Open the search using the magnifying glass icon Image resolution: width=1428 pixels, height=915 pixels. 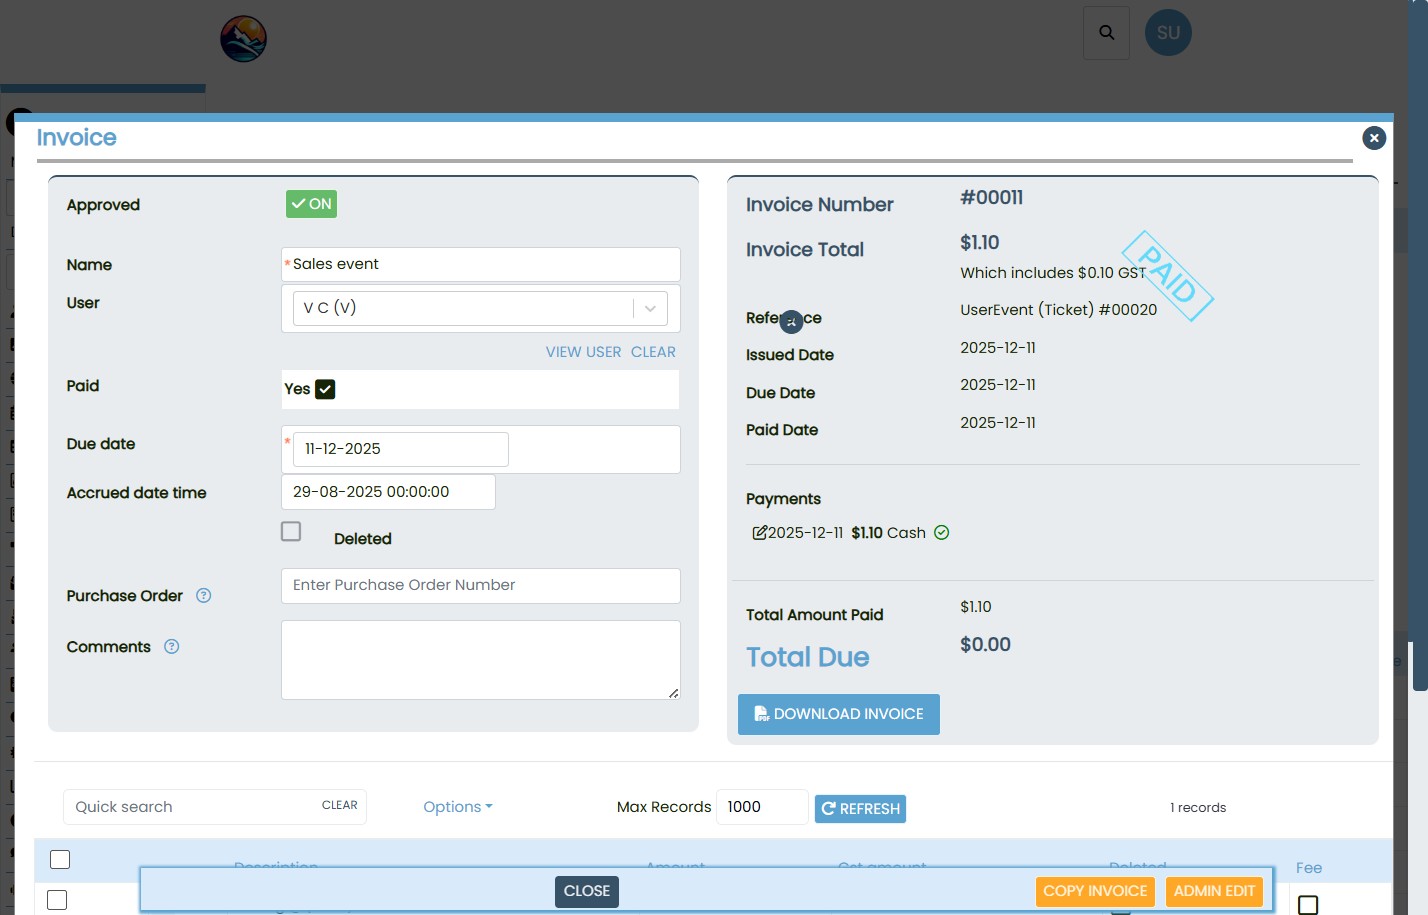pos(1106,32)
